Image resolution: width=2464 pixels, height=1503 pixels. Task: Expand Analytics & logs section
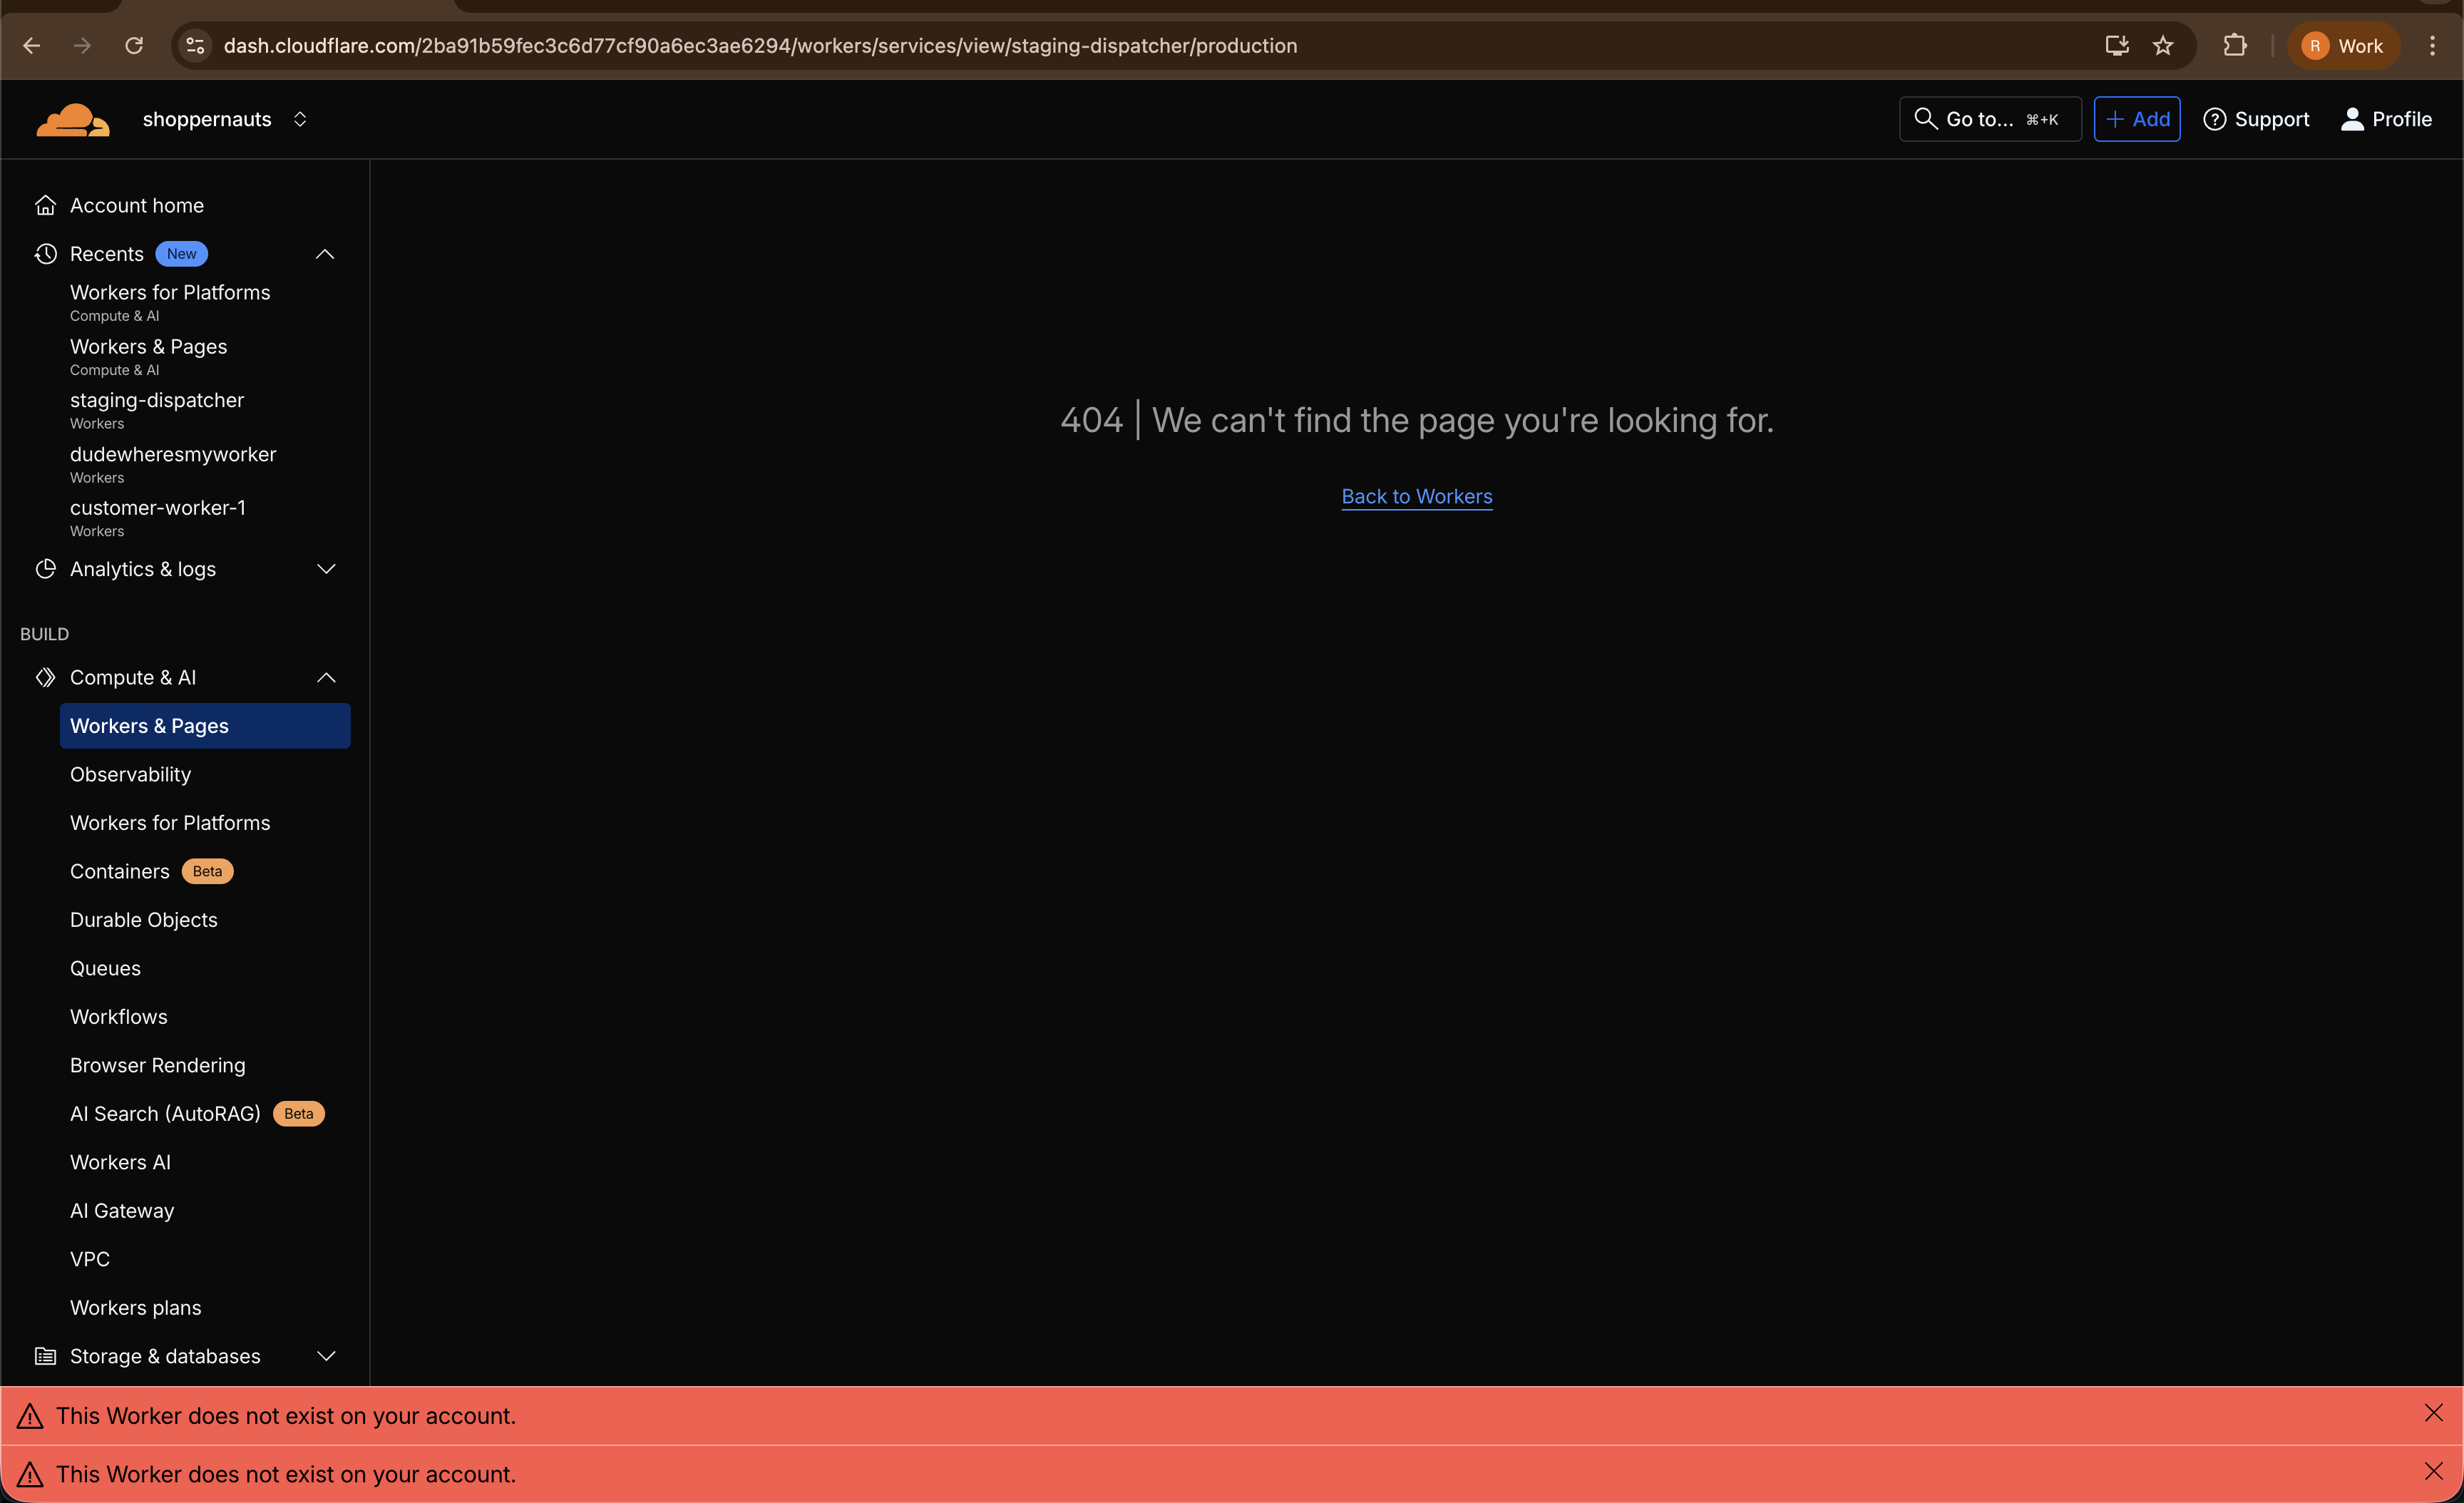tap(325, 569)
